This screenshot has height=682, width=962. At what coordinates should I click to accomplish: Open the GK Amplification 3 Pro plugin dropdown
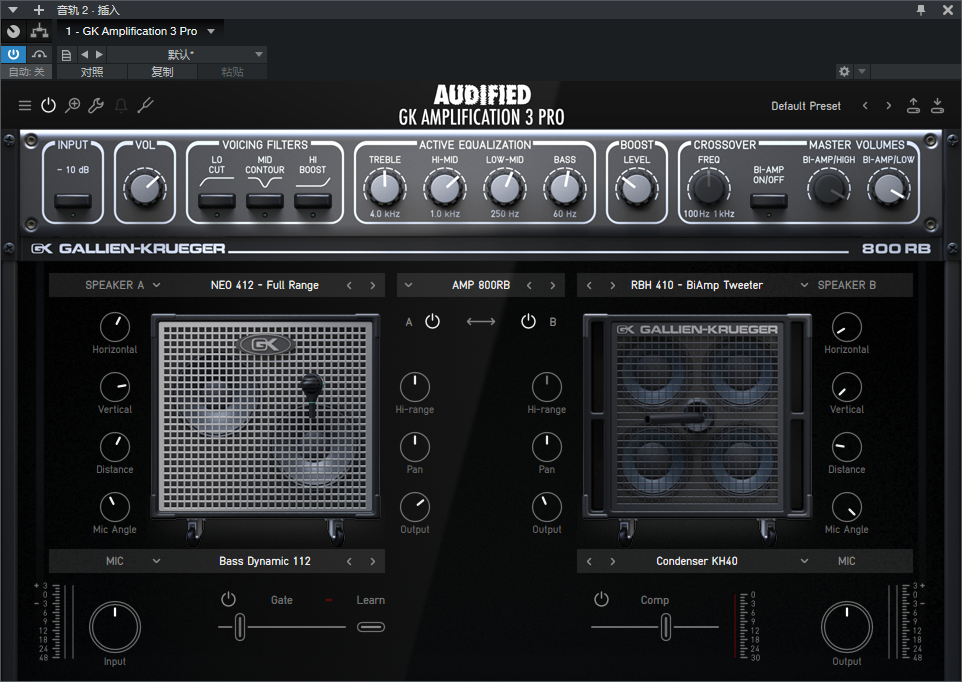click(x=211, y=31)
